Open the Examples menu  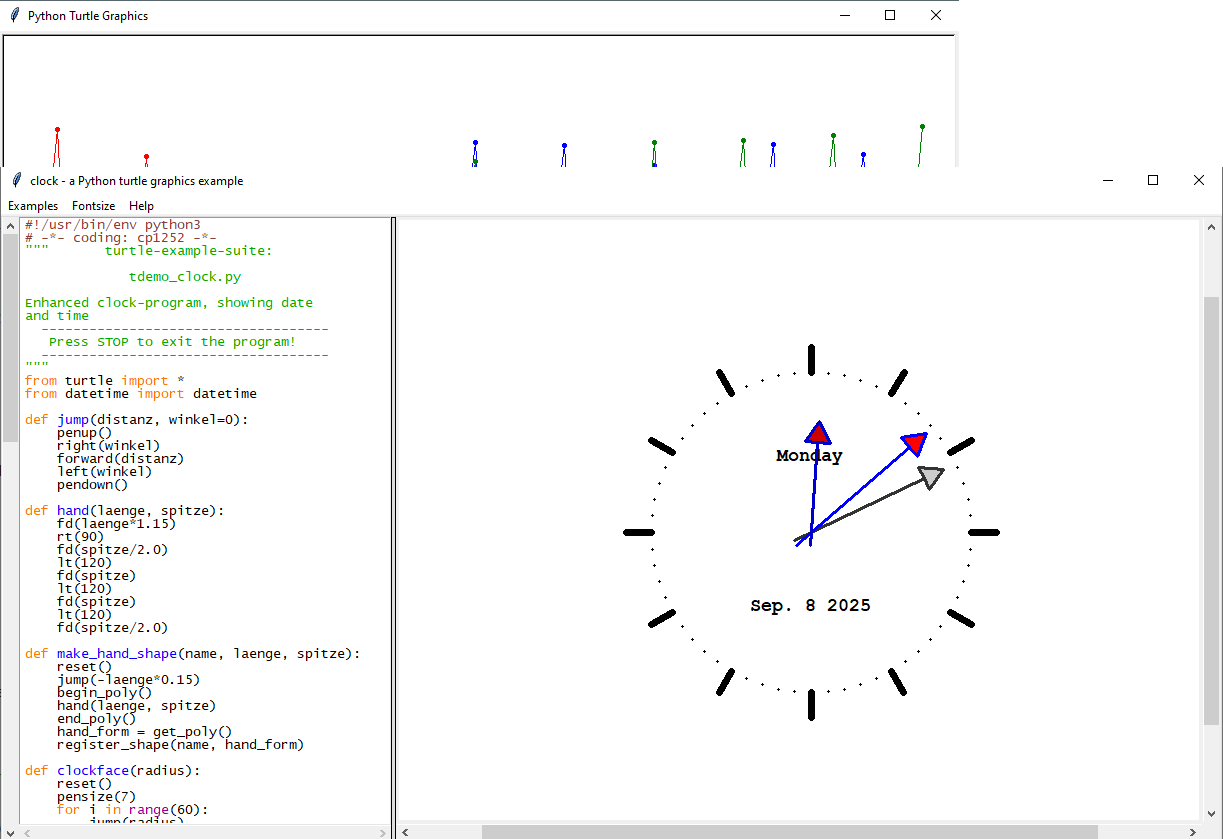[33, 206]
